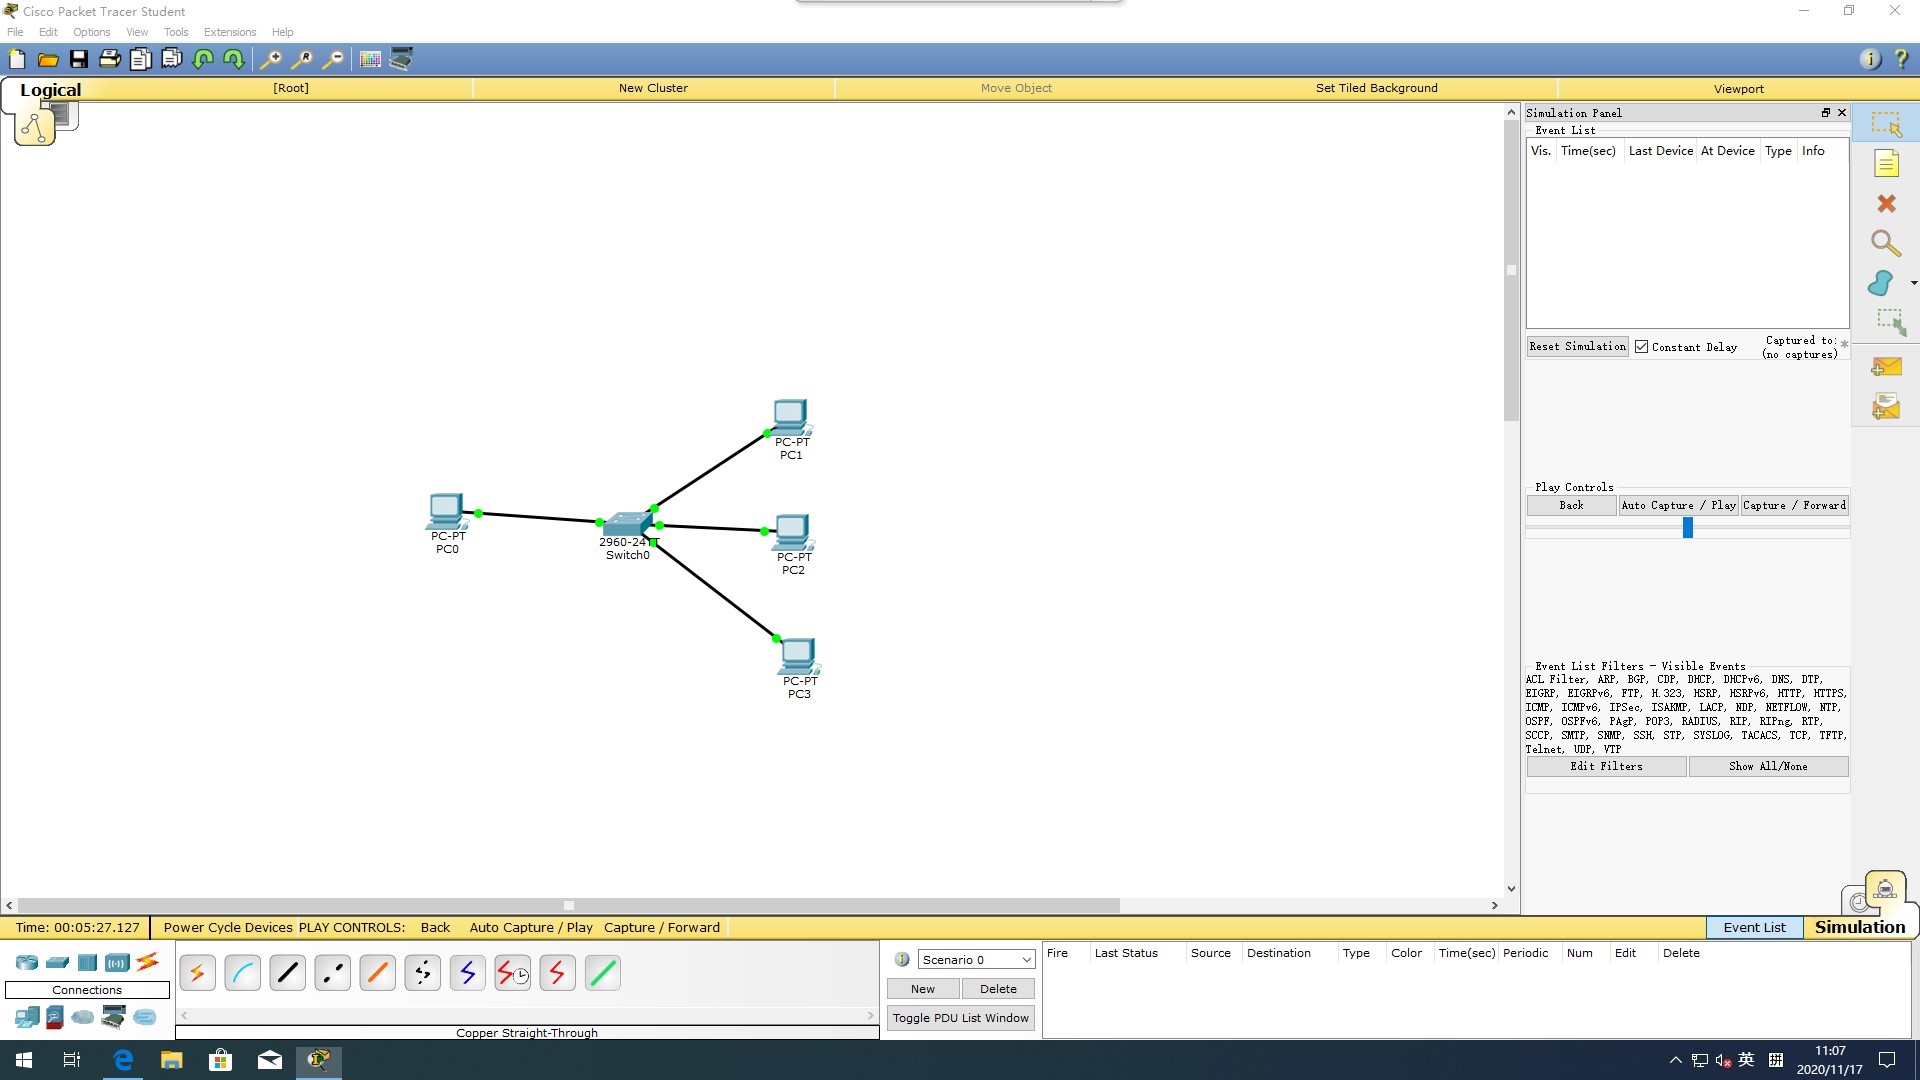Viewport: 1920px width, 1080px height.
Task: Click PC0 on the workspace
Action: (x=446, y=512)
